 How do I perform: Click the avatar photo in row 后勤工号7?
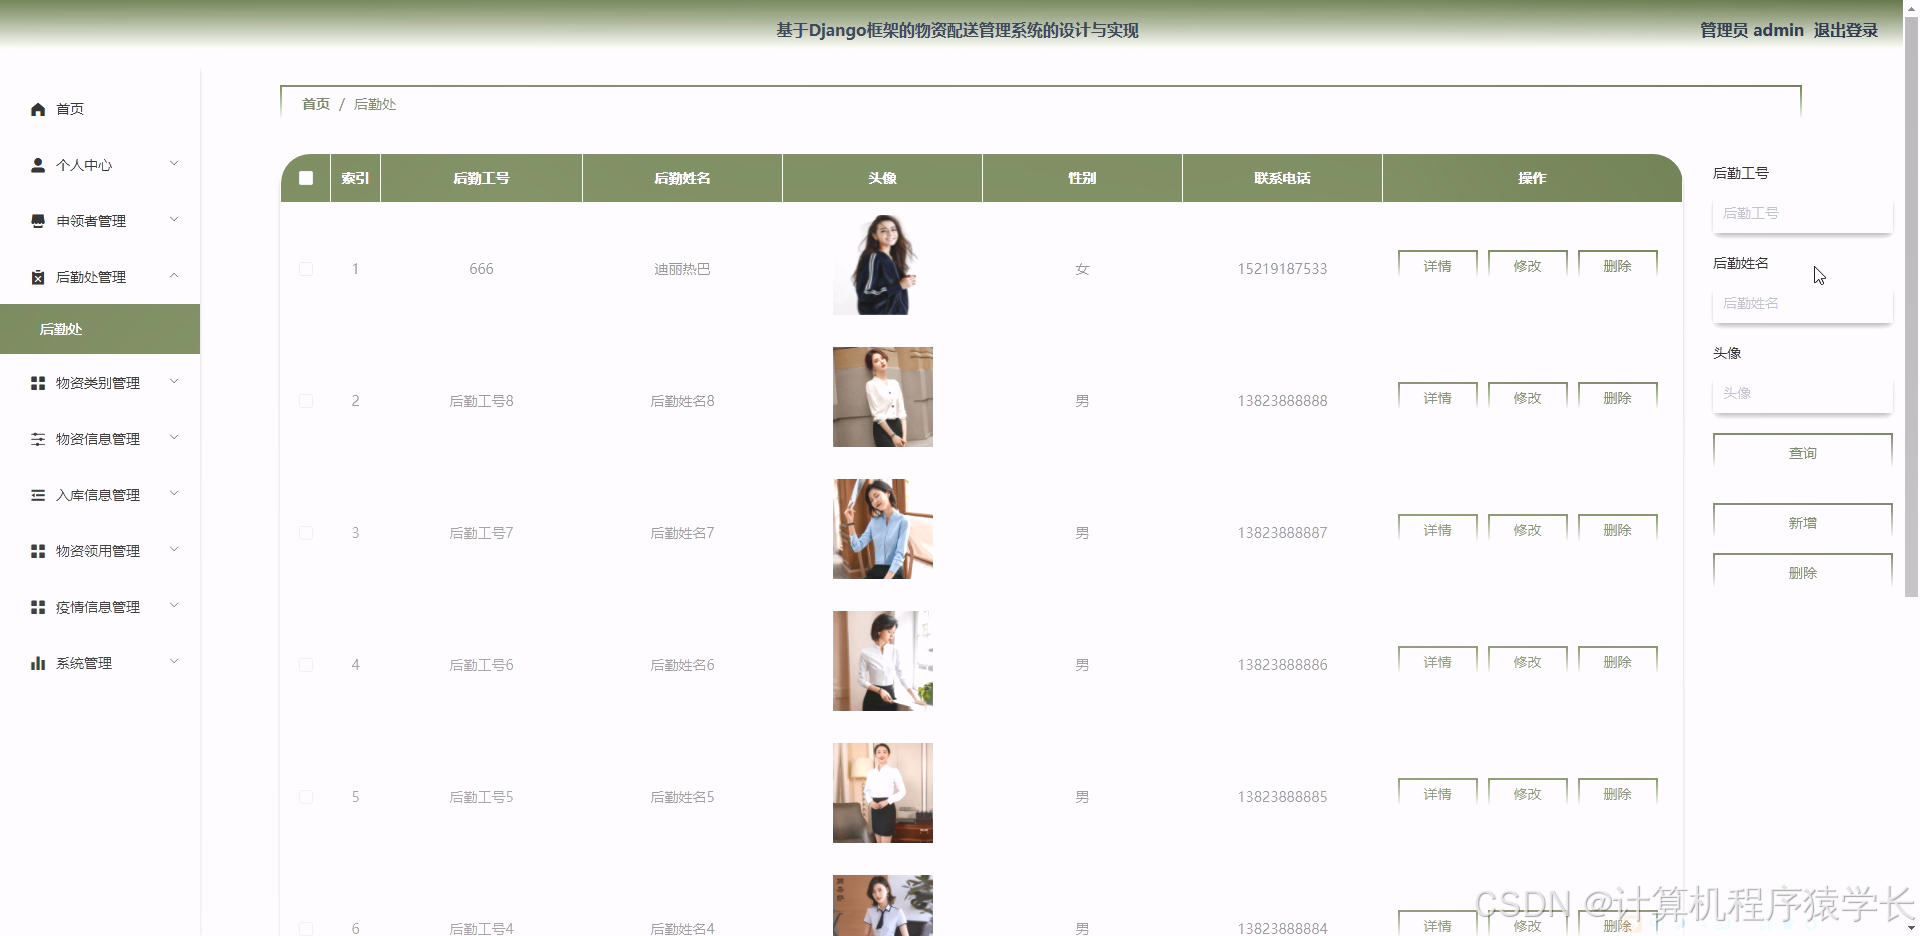click(x=883, y=529)
